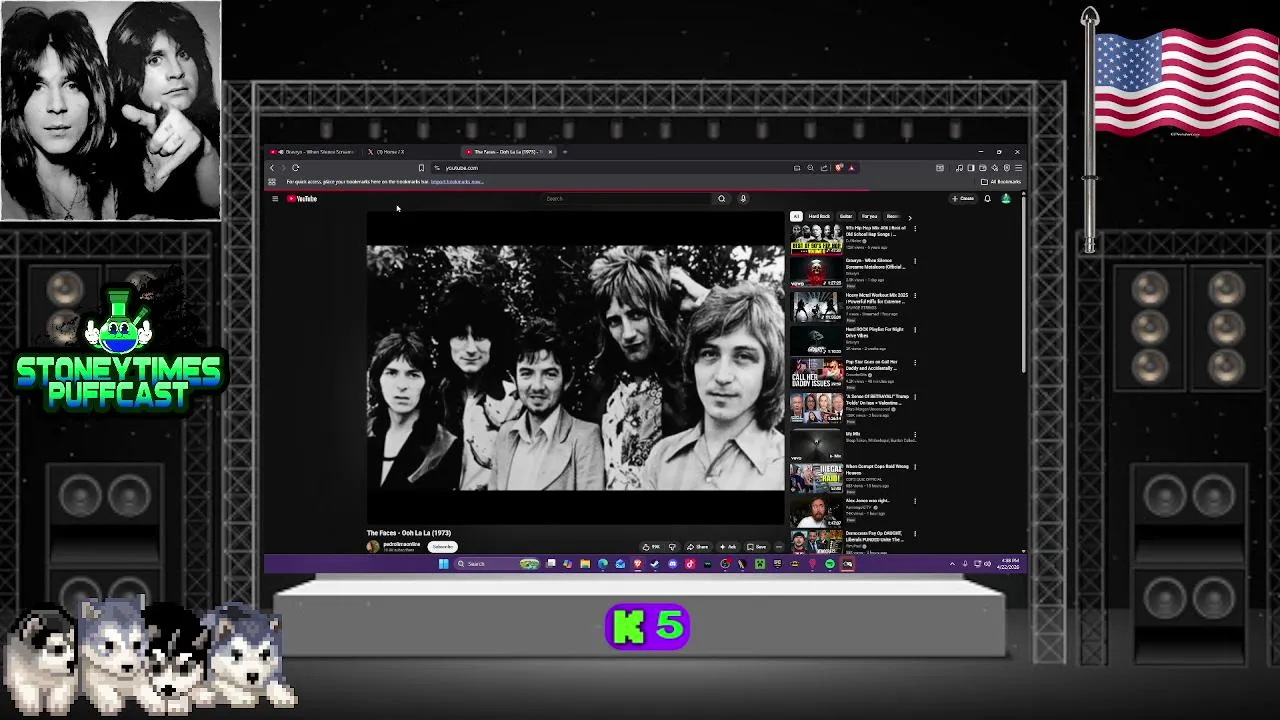Click the browser zoom magnifier icon
The height and width of the screenshot is (720, 1280).
click(811, 168)
